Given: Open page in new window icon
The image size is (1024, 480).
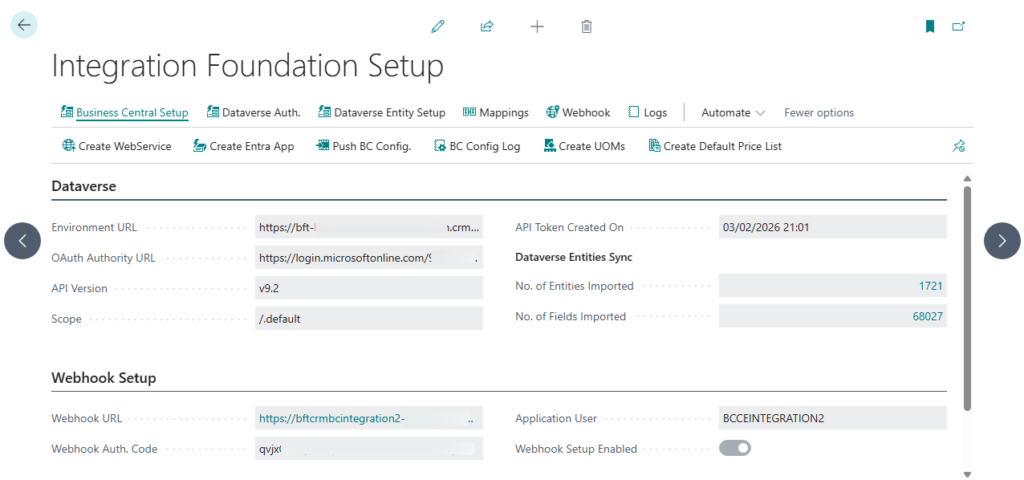Looking at the screenshot, I should pos(959,26).
